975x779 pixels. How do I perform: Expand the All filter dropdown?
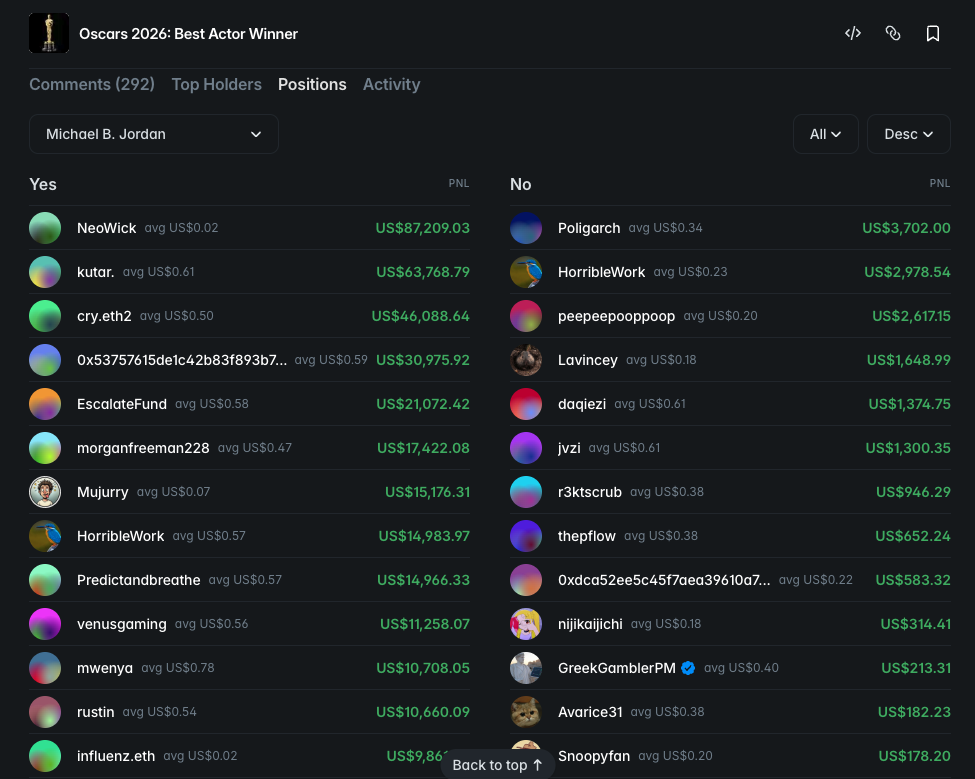825,134
